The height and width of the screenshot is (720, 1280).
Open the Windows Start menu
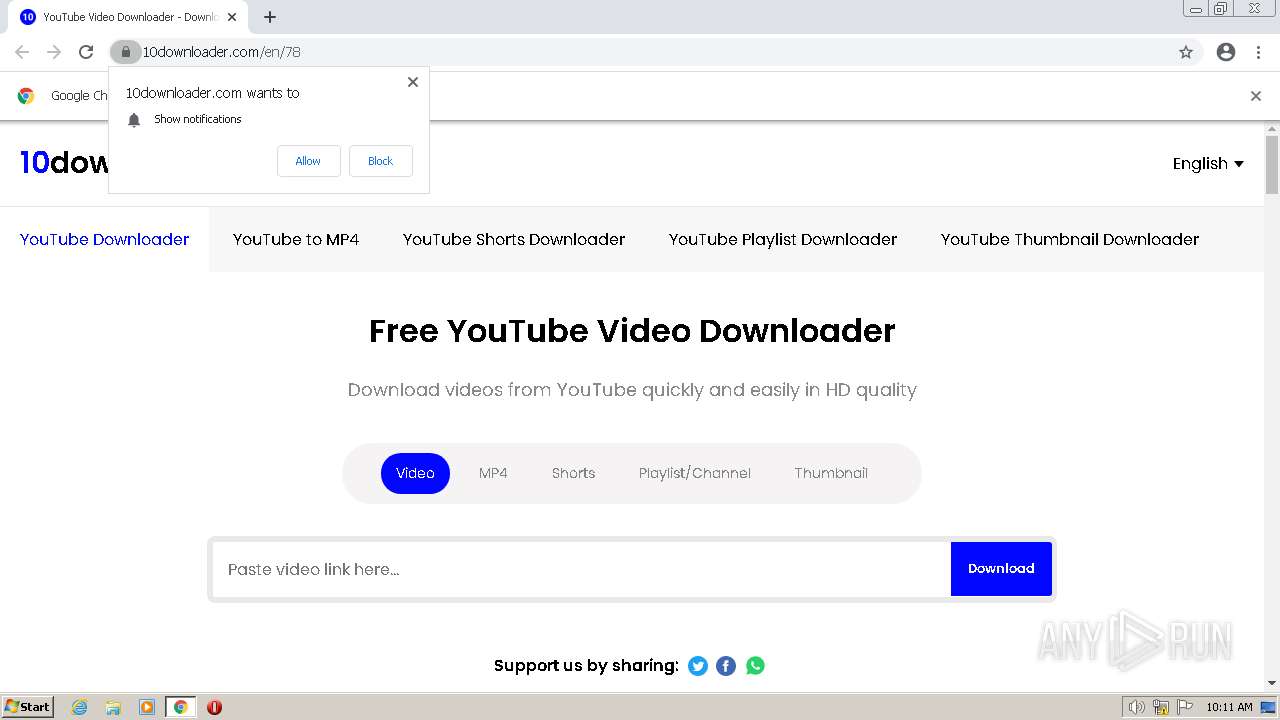(27, 707)
